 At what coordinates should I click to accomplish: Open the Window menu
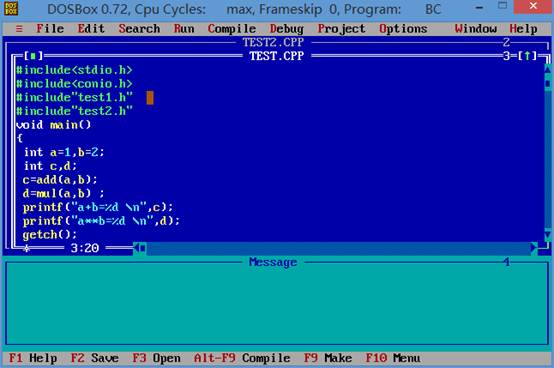pyautogui.click(x=476, y=29)
